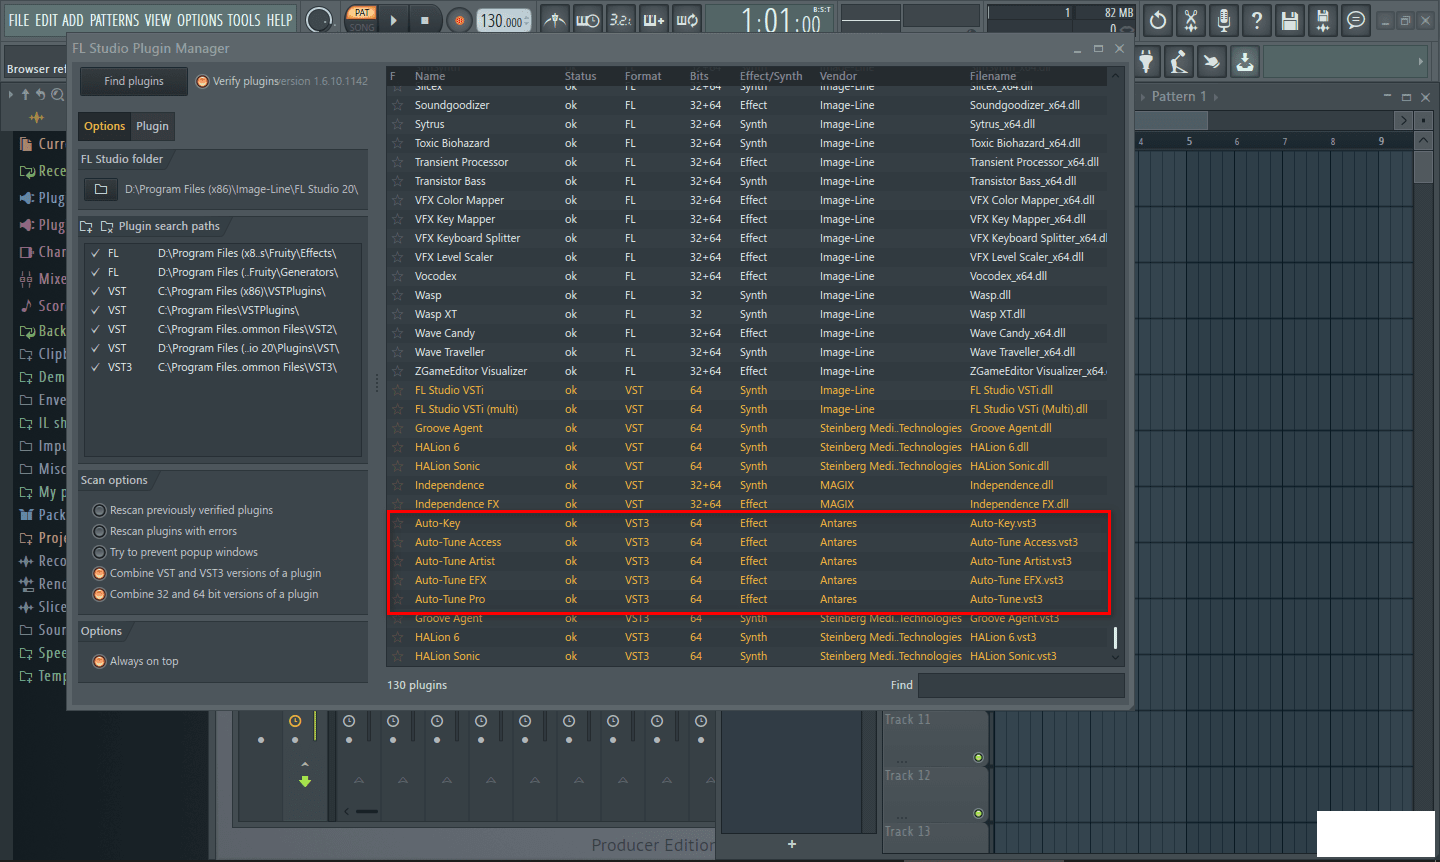Toggle Combine VST and VST3 versions
The width and height of the screenshot is (1440, 862).
(100, 573)
